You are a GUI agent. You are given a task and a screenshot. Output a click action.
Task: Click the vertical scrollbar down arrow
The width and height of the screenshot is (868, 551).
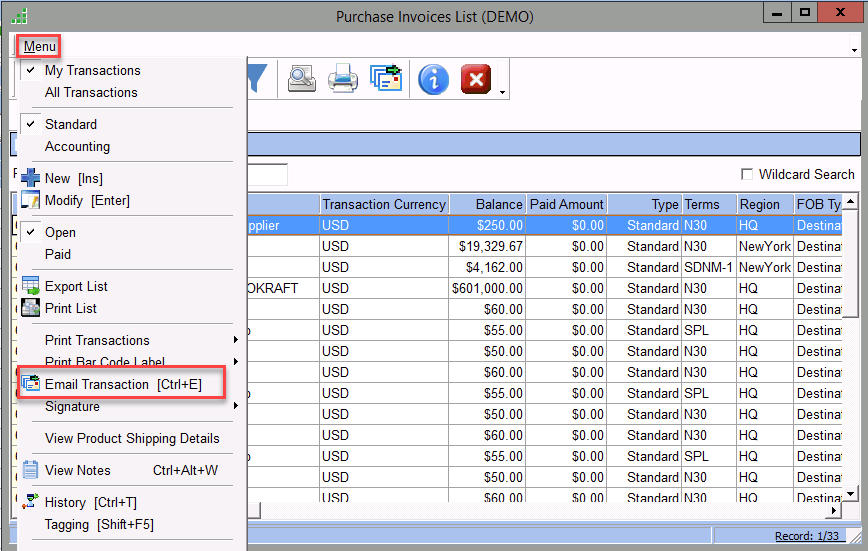(x=851, y=493)
